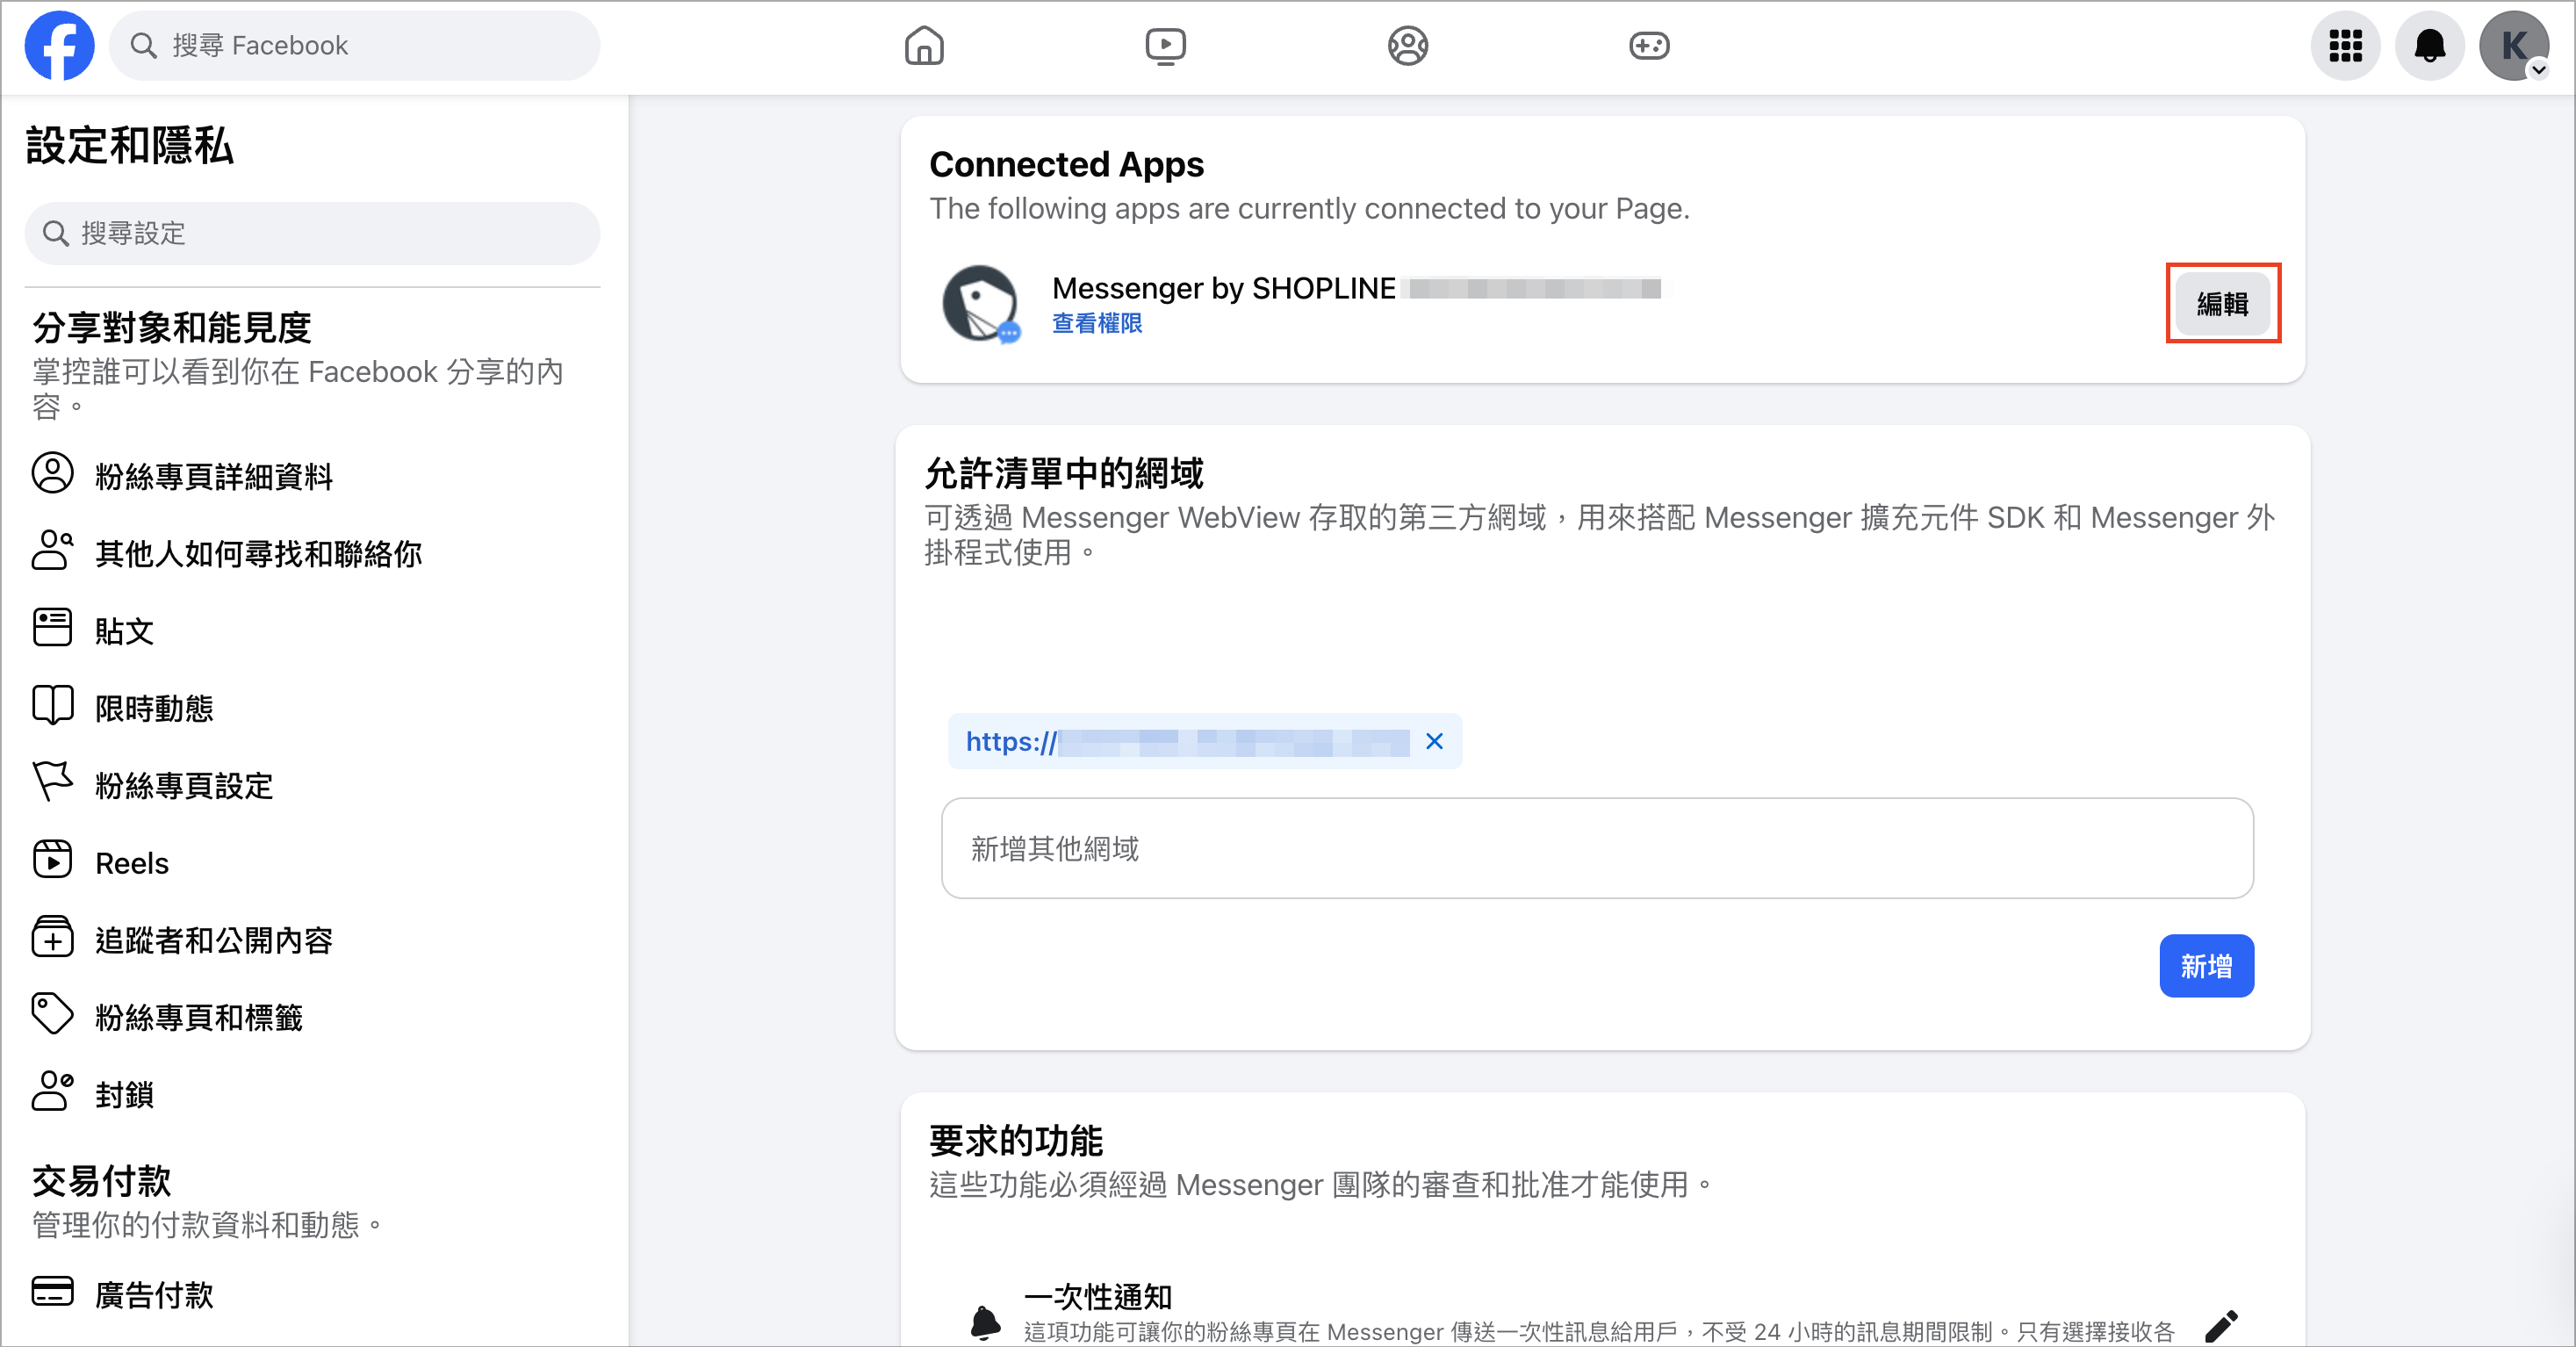Viewport: 2576px width, 1347px height.
Task: Click the 封鎖 blocking icon
Action: (x=52, y=1092)
